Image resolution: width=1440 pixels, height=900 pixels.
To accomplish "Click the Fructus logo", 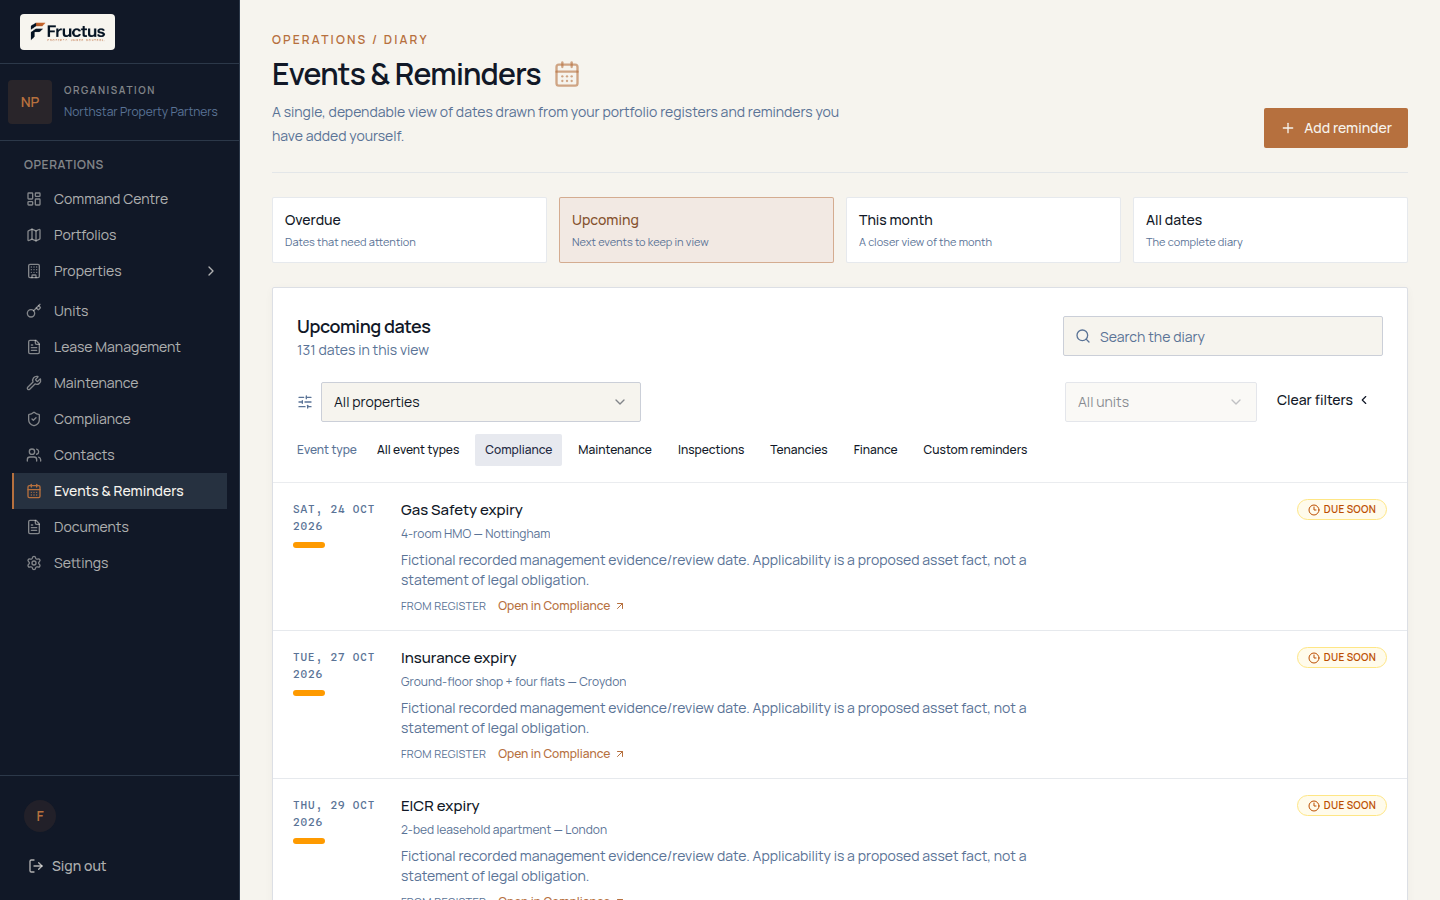I will pos(67,32).
